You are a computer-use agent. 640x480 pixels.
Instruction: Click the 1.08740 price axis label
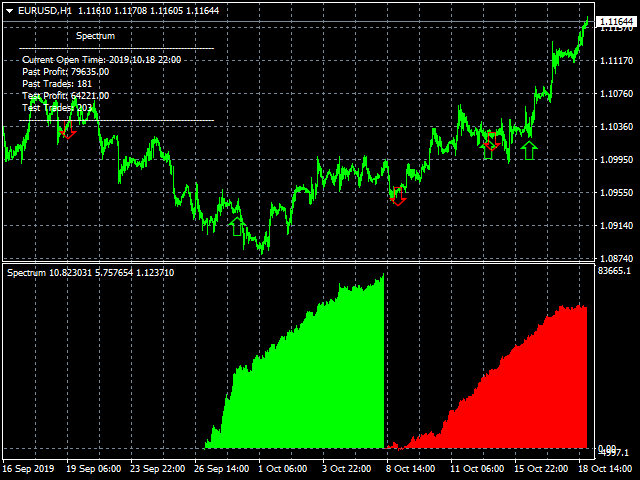point(616,259)
